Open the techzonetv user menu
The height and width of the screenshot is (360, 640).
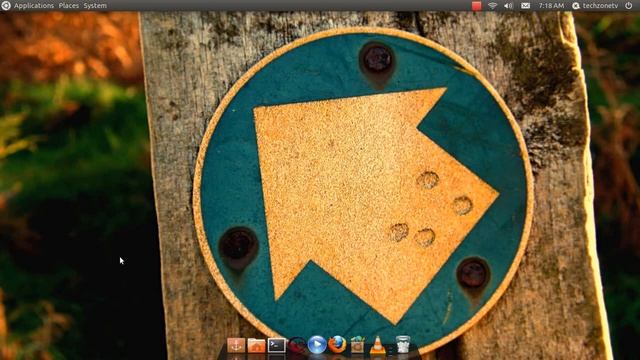click(x=595, y=6)
